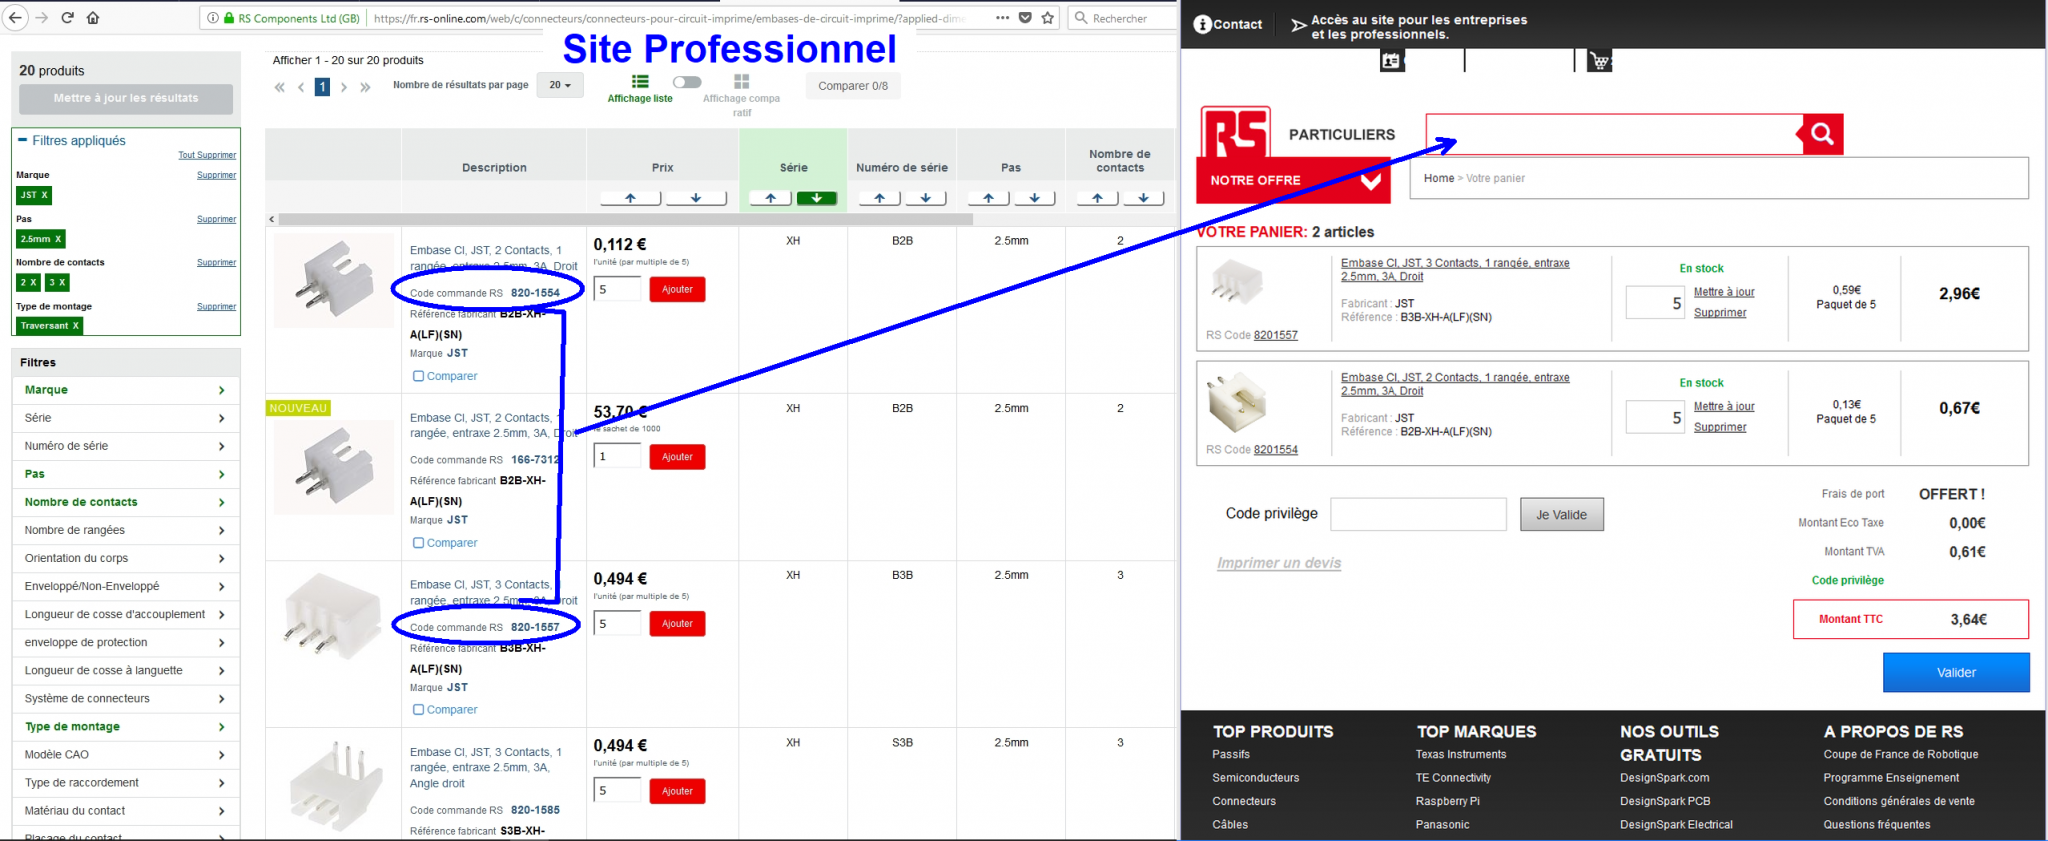Expand the NOTRE OFFRE menu

[1295, 180]
